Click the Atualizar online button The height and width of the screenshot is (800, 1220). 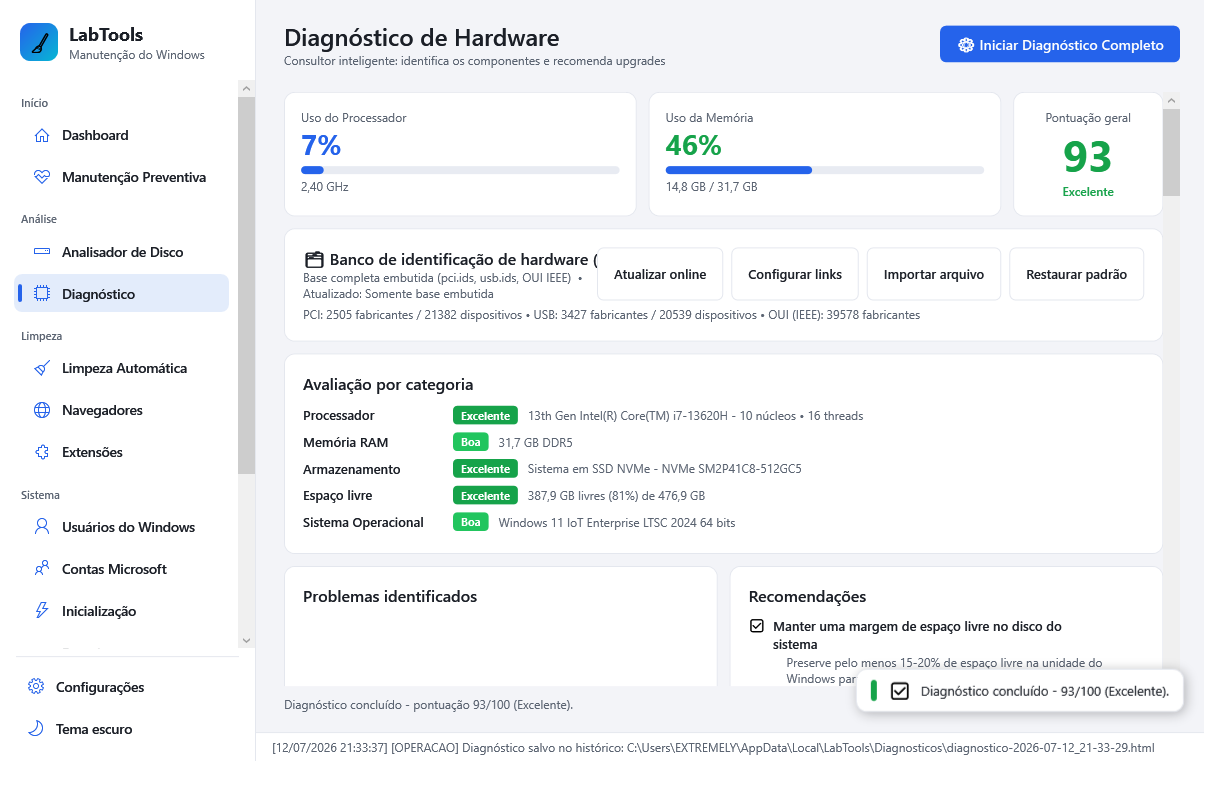pyautogui.click(x=660, y=274)
